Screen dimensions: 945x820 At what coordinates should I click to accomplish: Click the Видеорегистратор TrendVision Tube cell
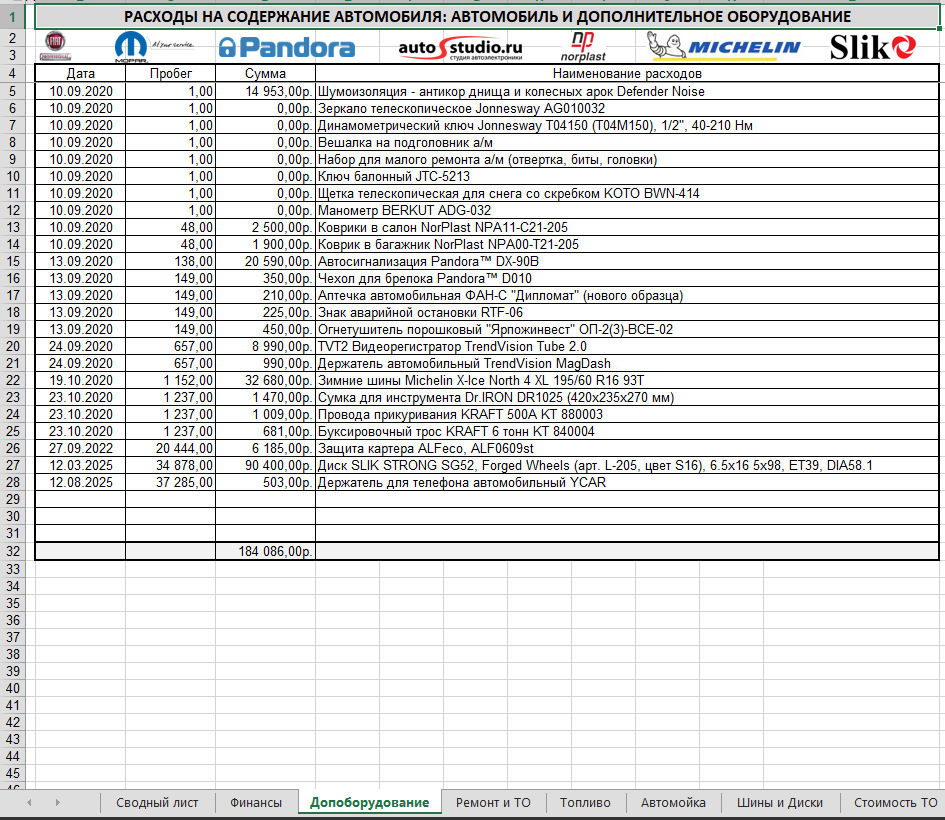tap(627, 346)
